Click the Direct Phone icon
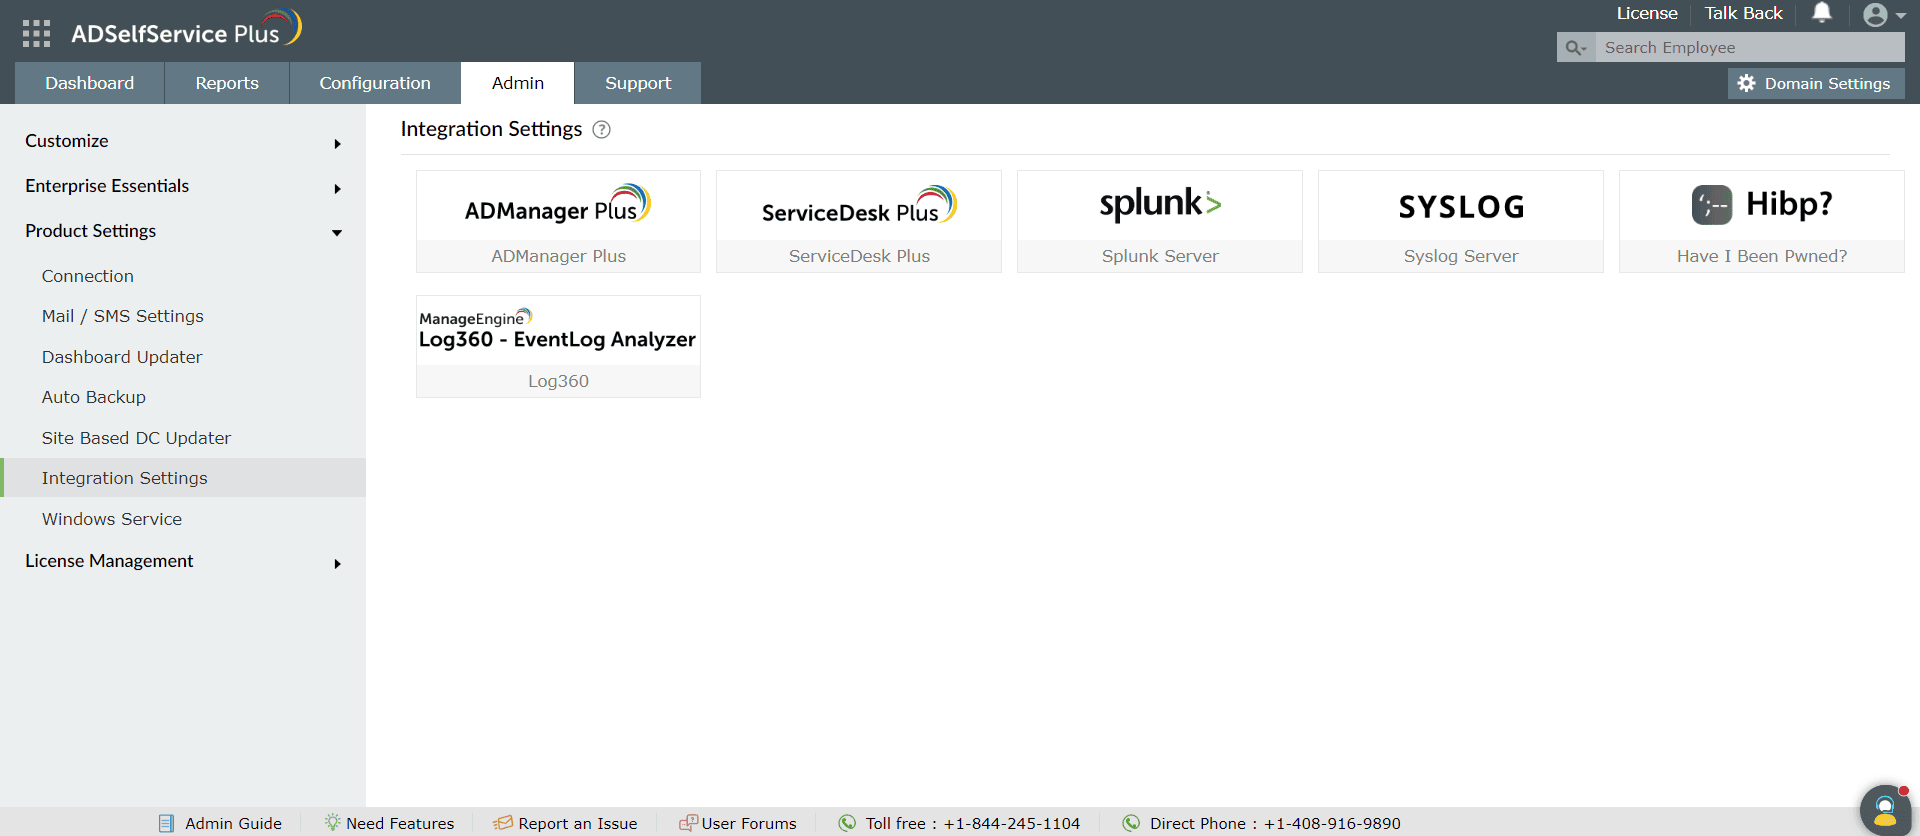Screen dimensions: 1920x836 pyautogui.click(x=1131, y=823)
